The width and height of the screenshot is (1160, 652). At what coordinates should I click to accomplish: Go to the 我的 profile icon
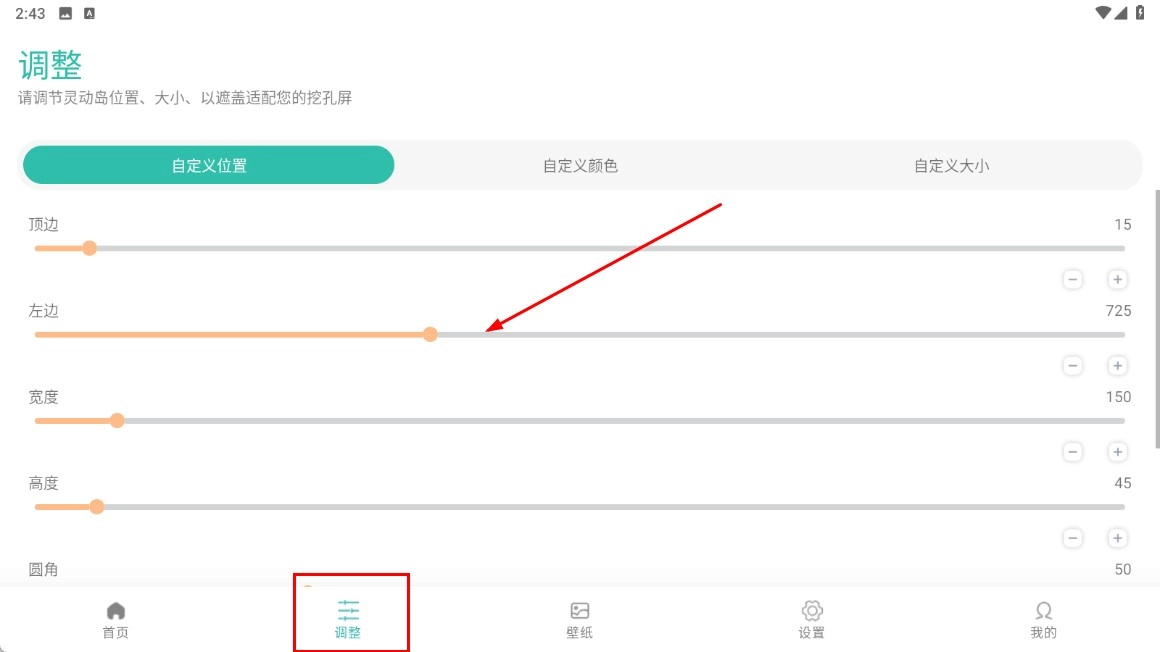pyautogui.click(x=1043, y=610)
